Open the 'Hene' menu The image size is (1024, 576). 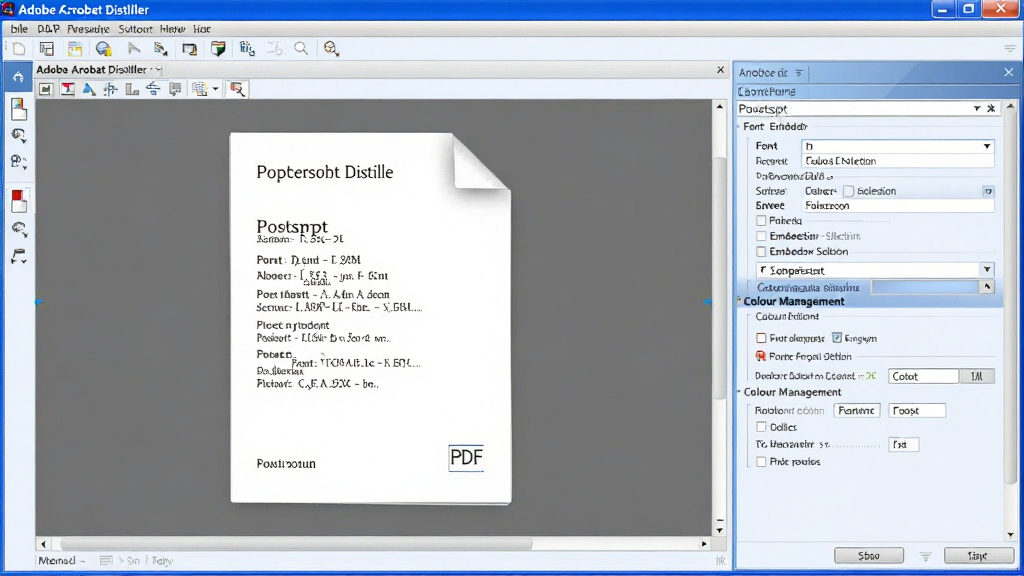coord(172,29)
